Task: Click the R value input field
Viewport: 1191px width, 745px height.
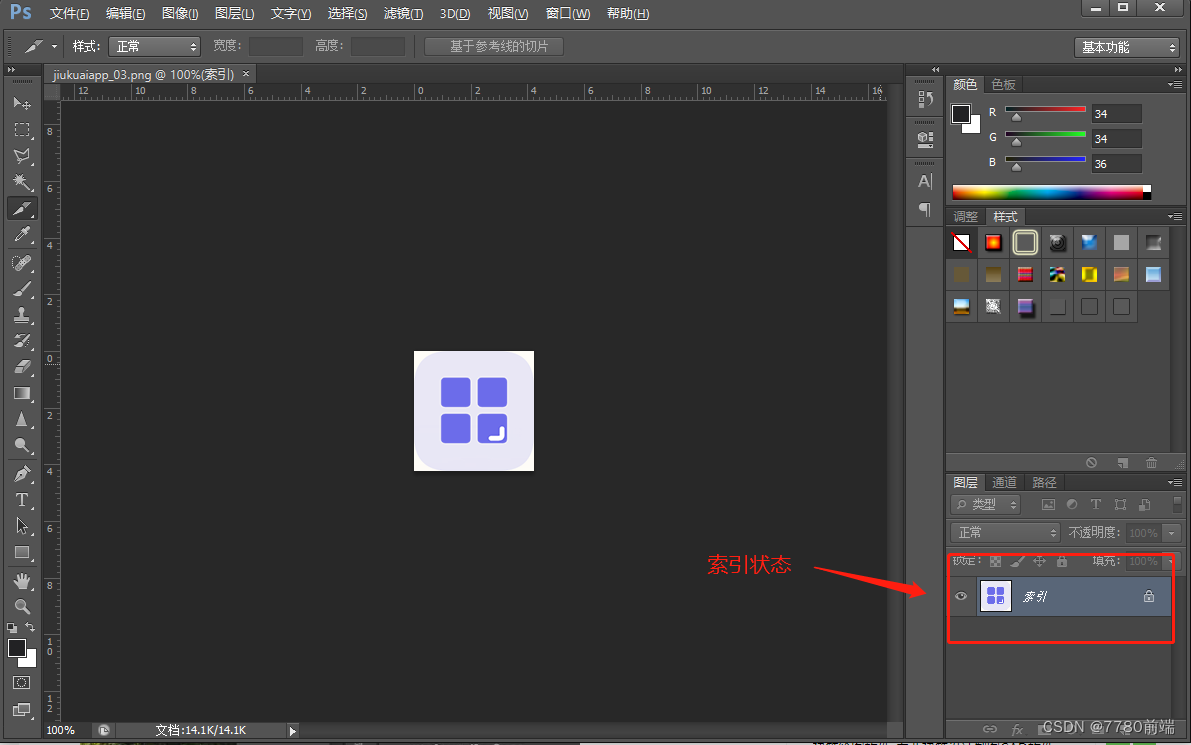Action: [x=1117, y=114]
